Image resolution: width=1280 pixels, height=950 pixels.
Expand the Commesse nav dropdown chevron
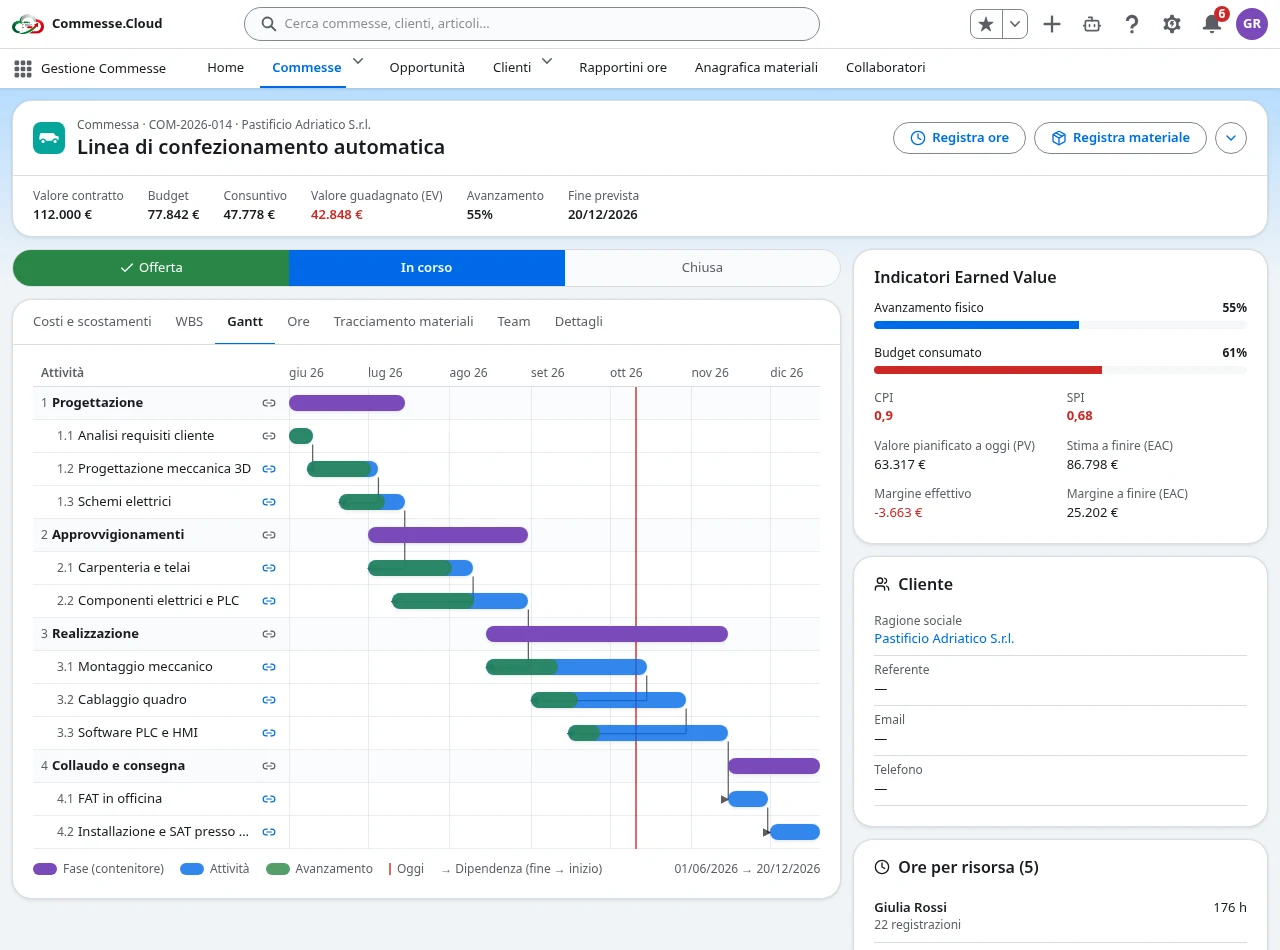(358, 62)
